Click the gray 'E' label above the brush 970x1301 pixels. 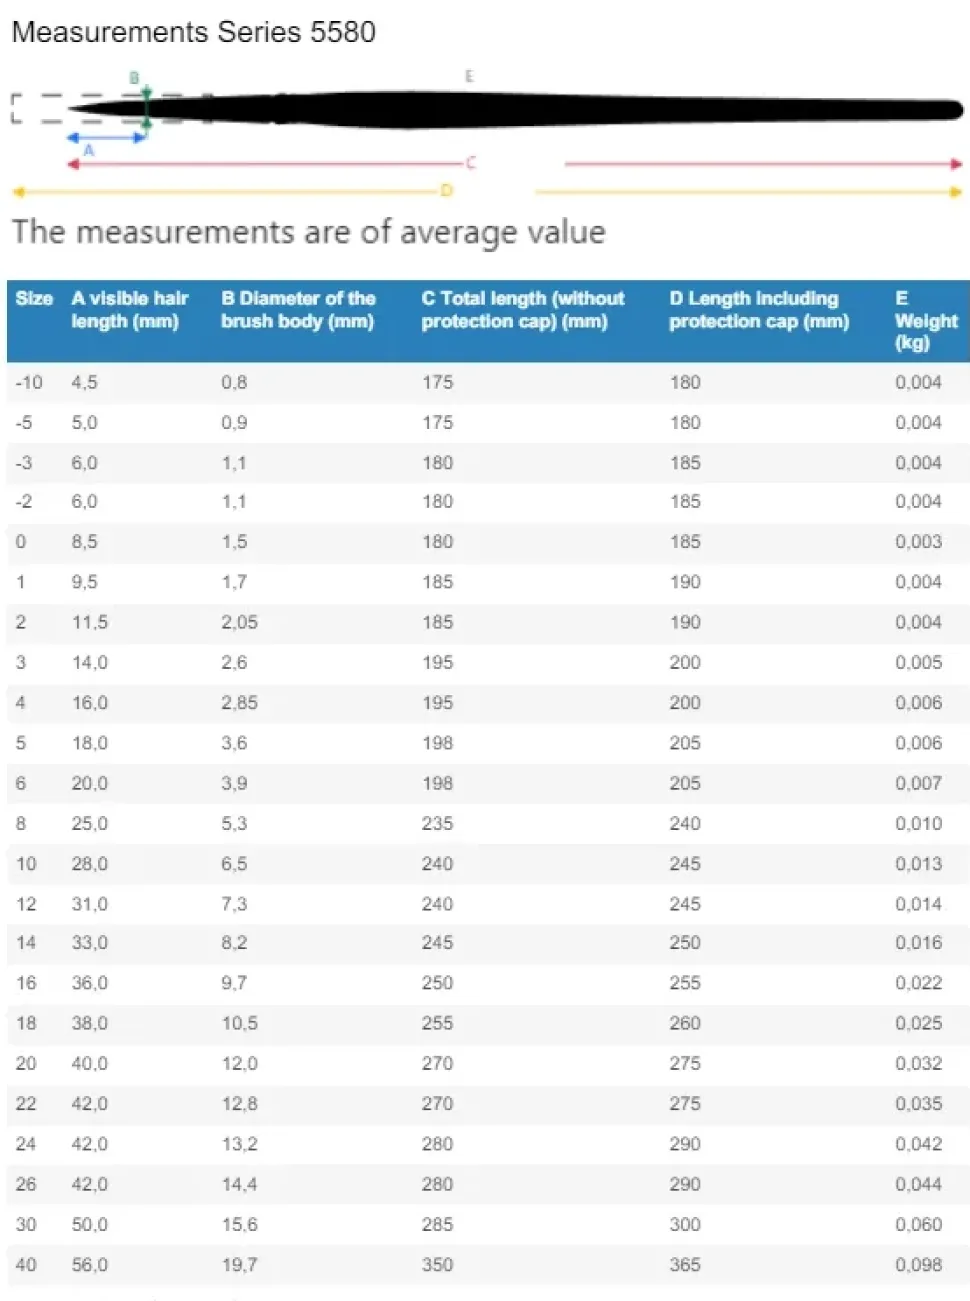click(469, 76)
